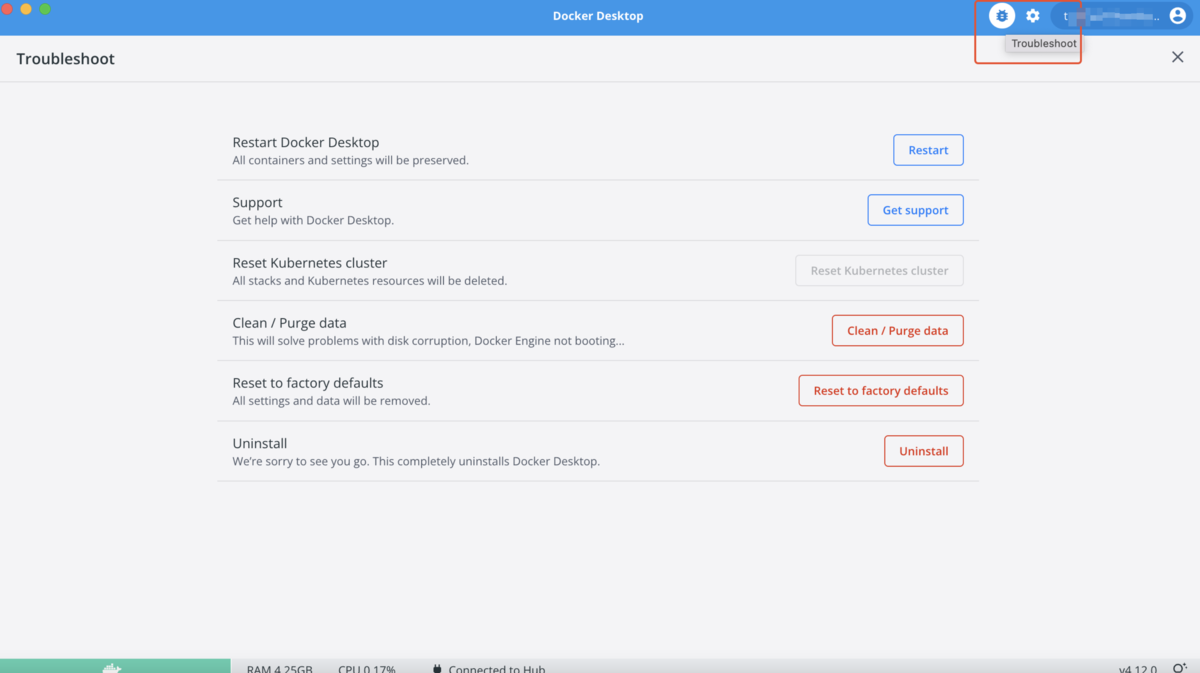Click the blurred username in the title bar

point(1112,16)
